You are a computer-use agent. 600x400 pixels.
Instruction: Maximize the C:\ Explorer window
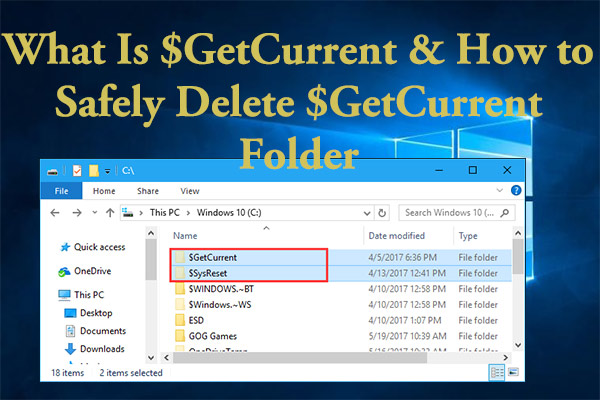coord(473,170)
